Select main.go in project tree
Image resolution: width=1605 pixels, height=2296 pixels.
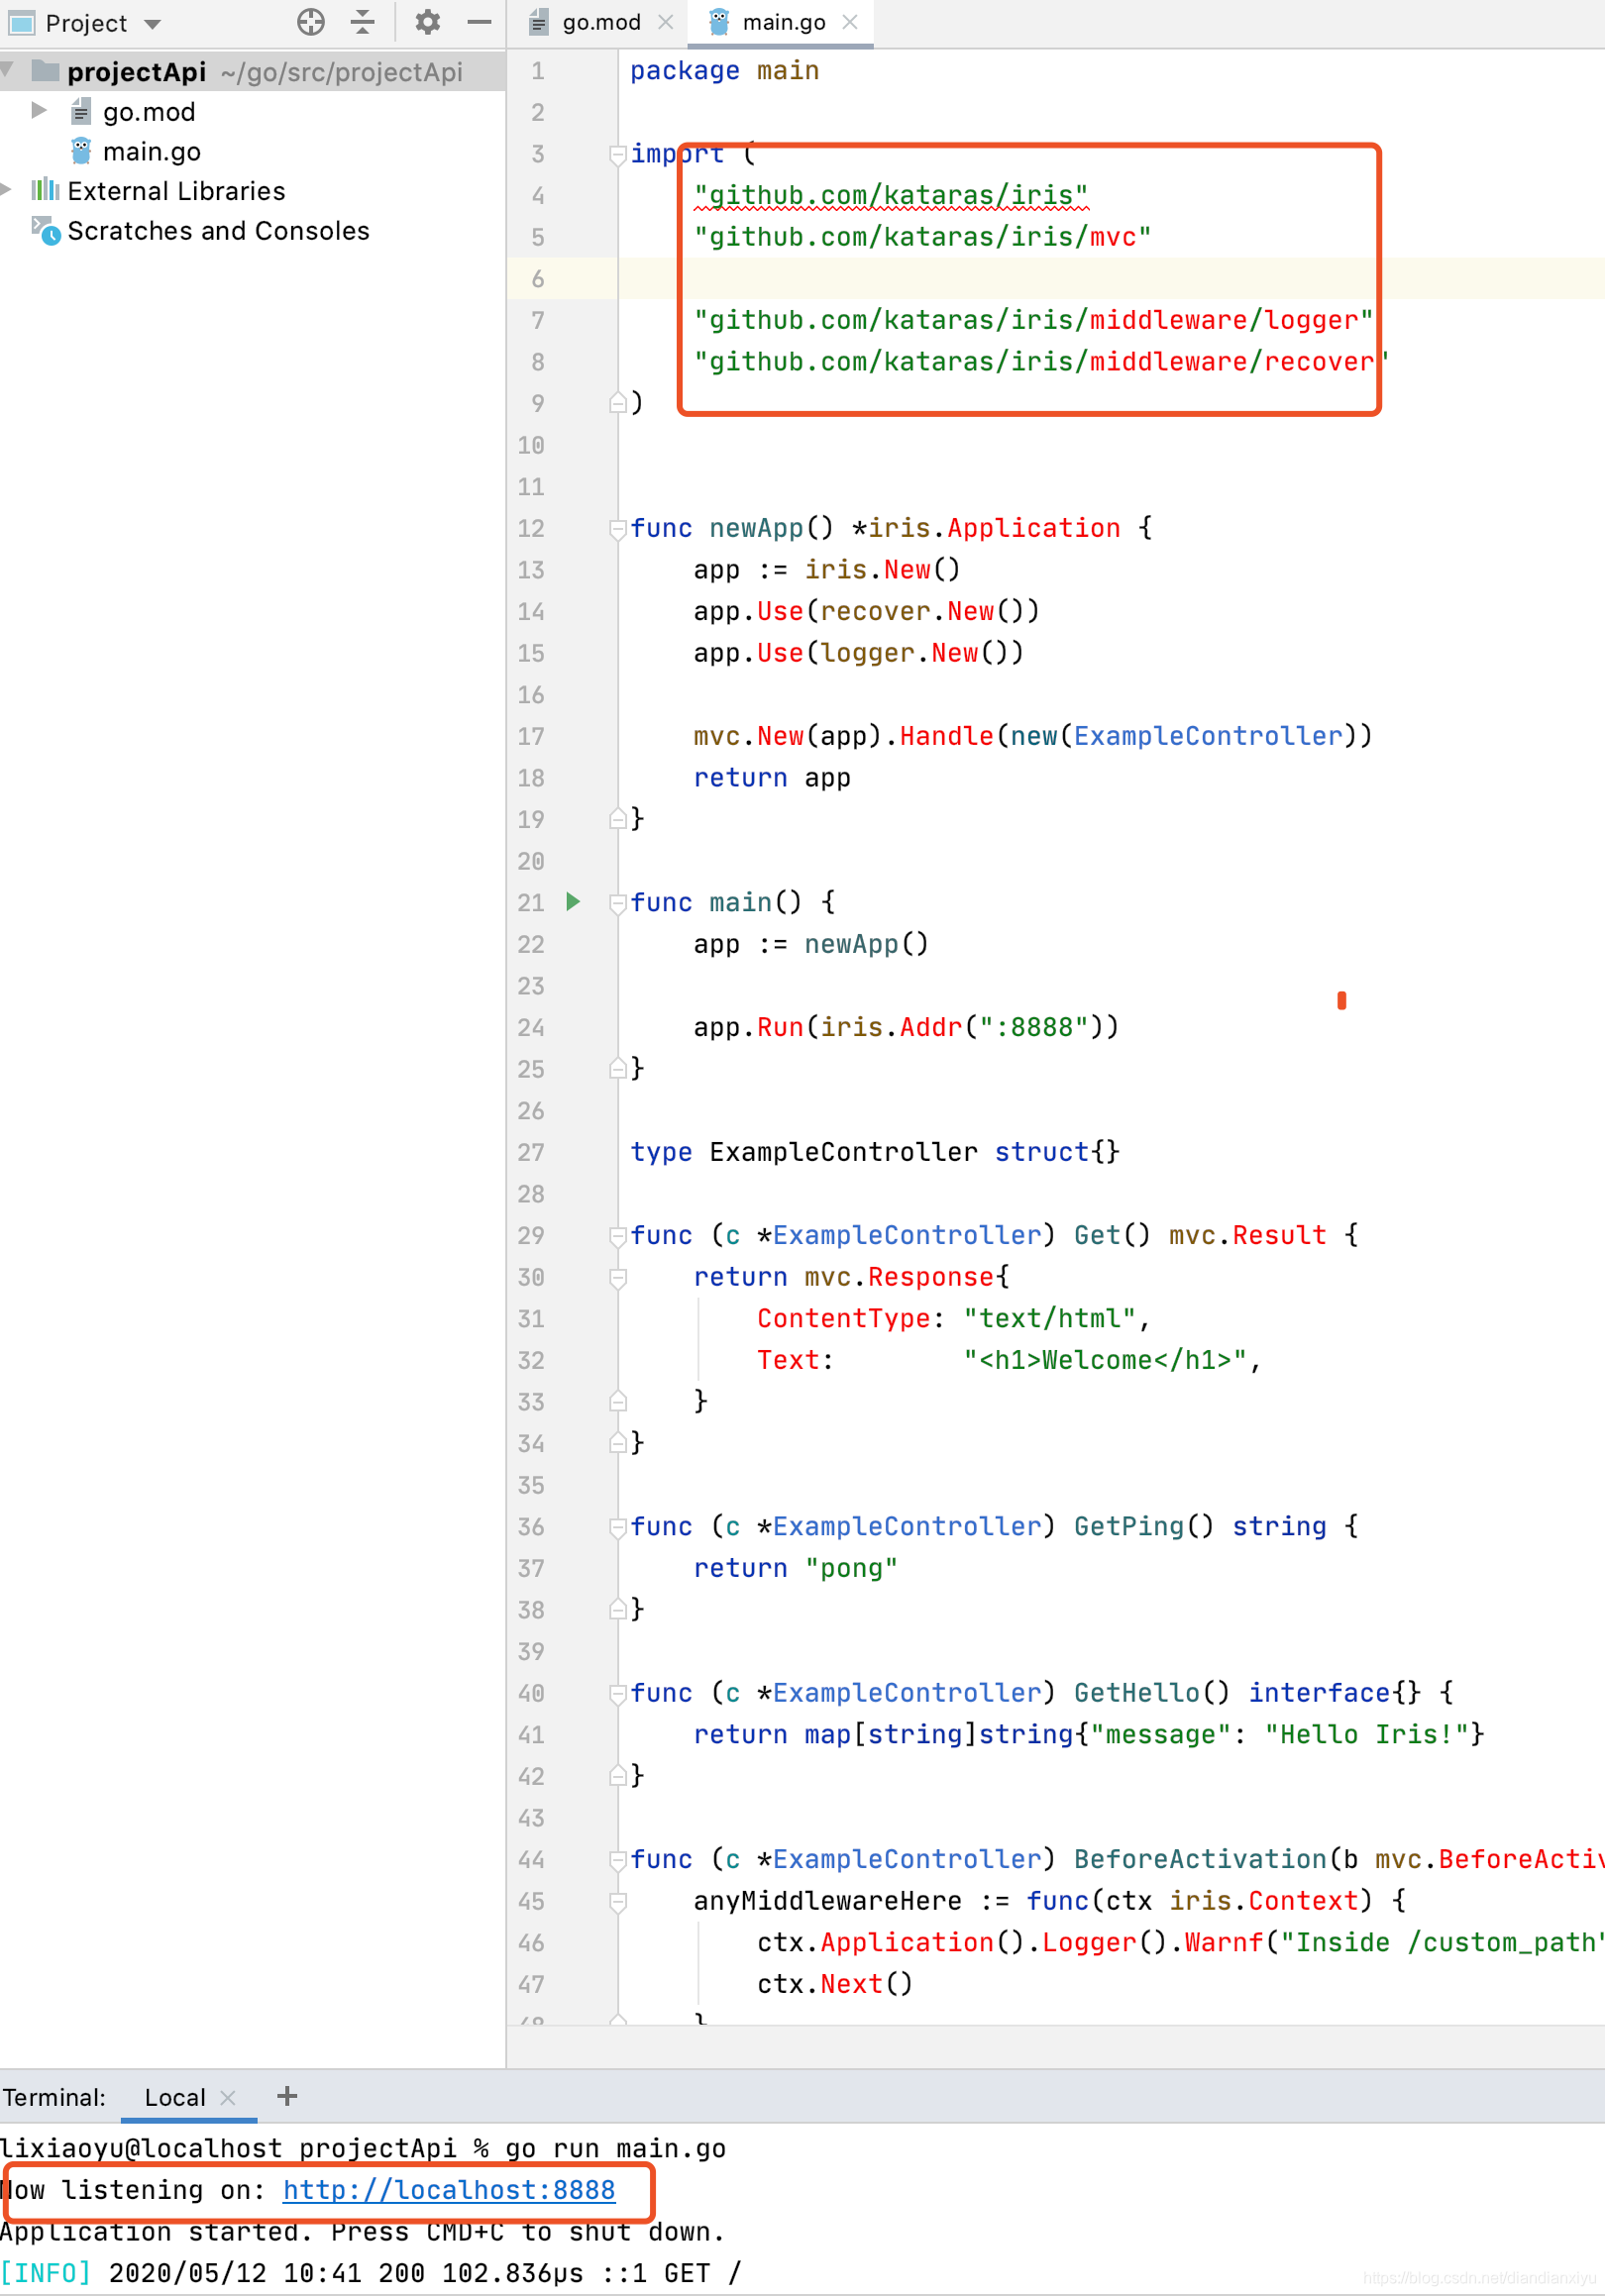pyautogui.click(x=151, y=151)
